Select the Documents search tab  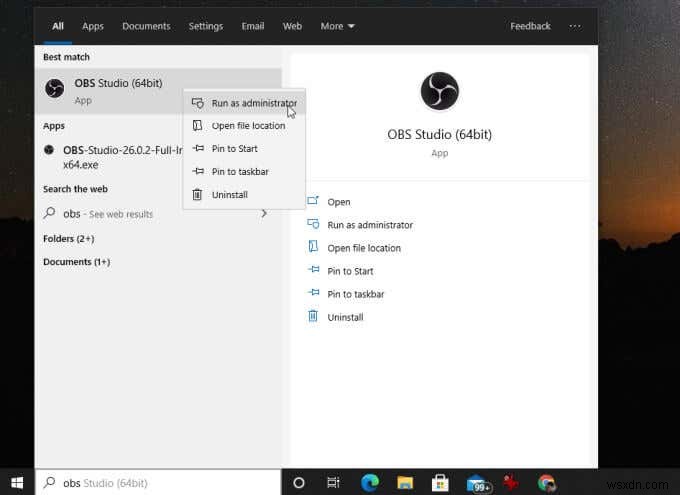146,26
